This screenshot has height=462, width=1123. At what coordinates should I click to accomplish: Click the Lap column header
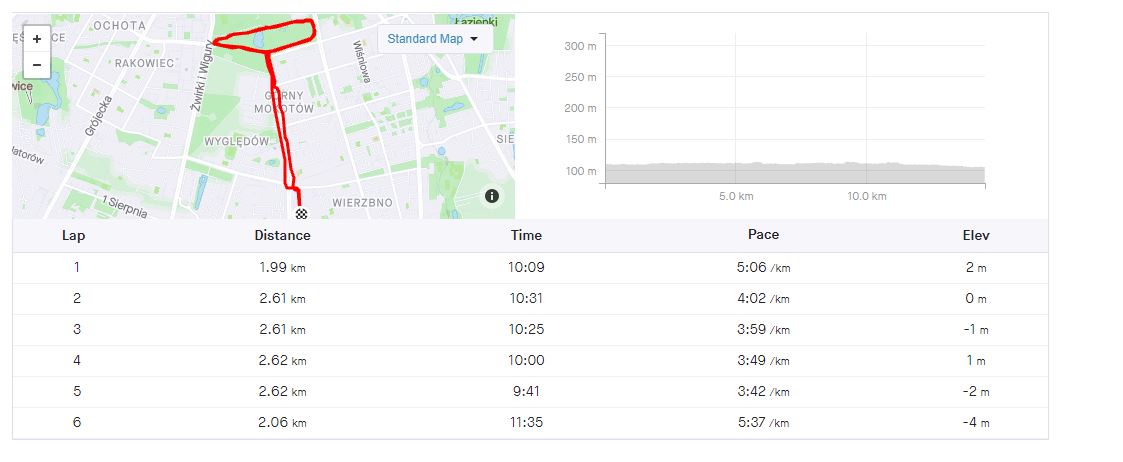76,235
